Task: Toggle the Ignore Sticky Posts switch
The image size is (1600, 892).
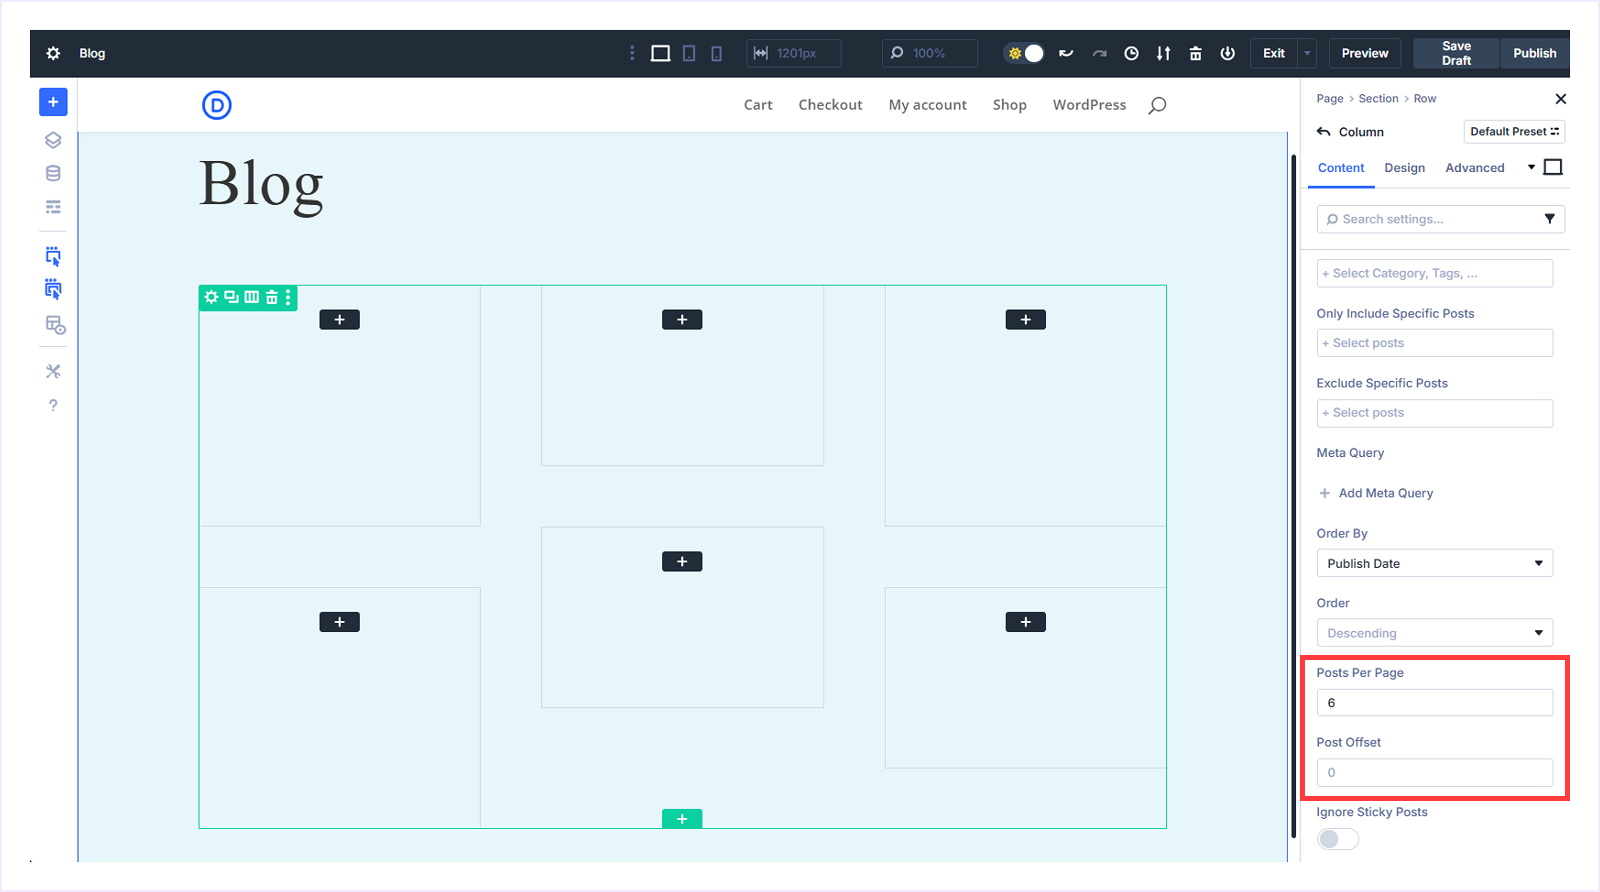Action: click(x=1337, y=839)
